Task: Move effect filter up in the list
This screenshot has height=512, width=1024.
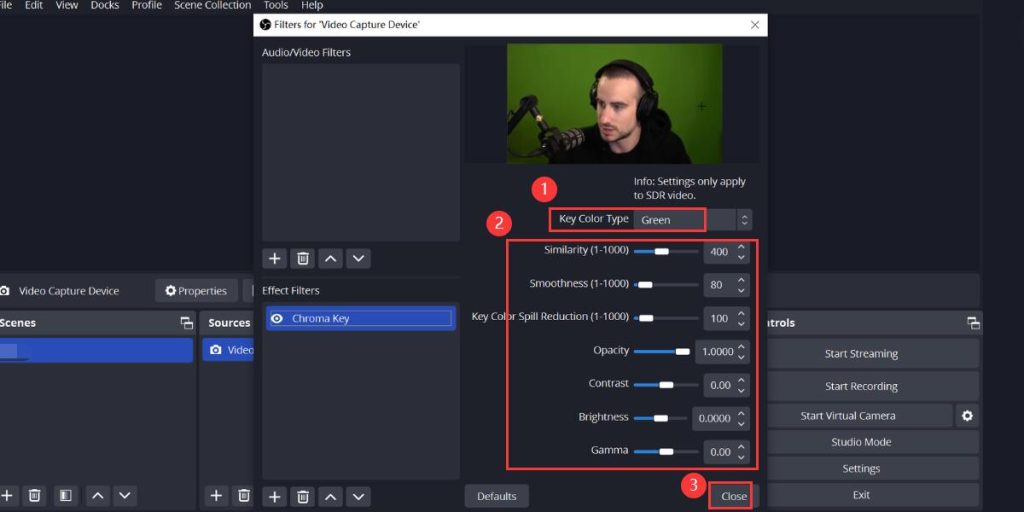Action: coord(330,496)
